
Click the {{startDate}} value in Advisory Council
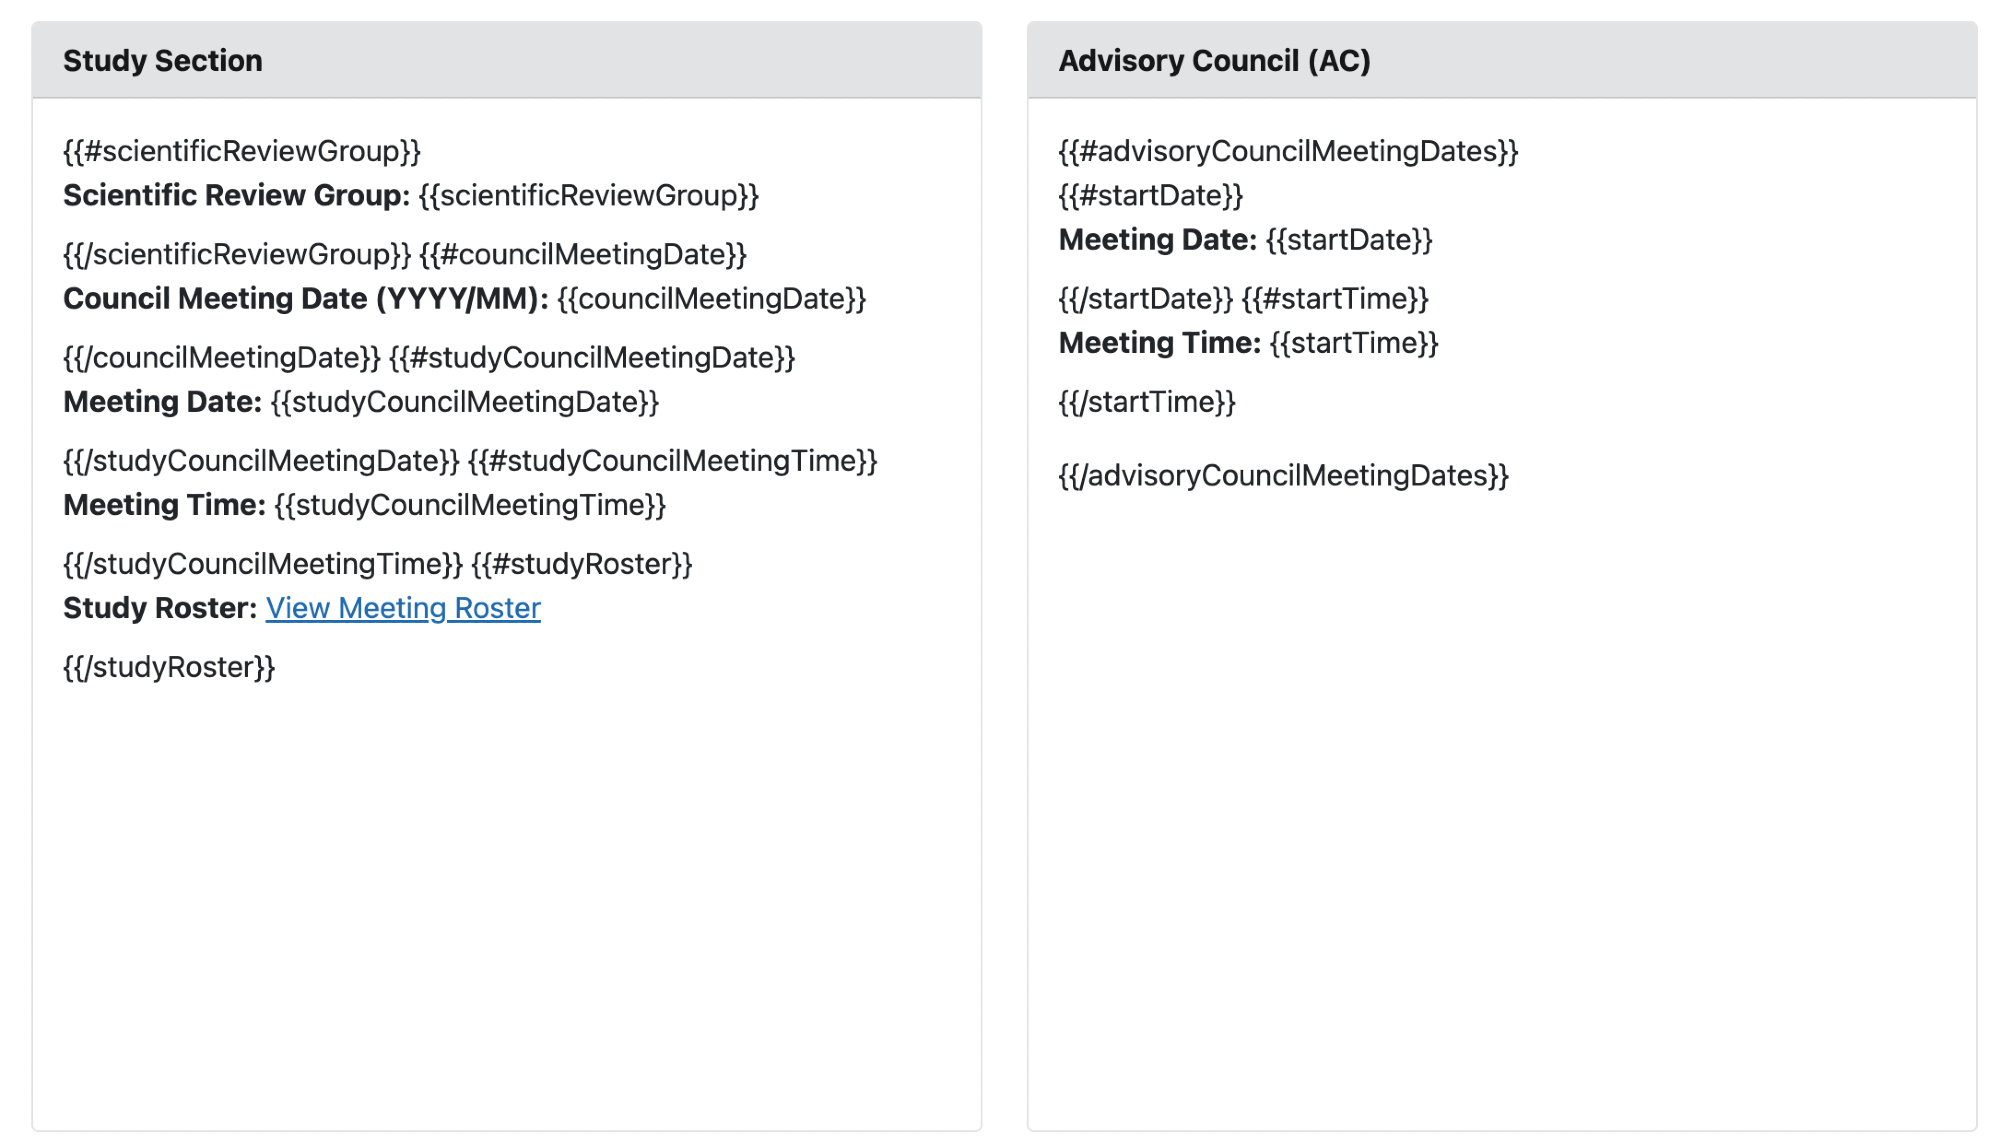tap(1349, 240)
